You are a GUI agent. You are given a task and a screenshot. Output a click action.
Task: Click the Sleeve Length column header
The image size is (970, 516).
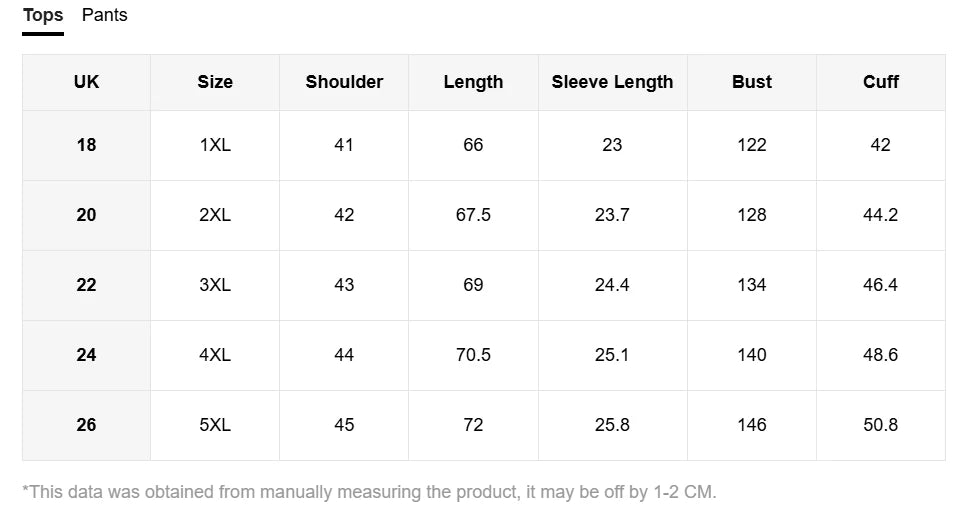pyautogui.click(x=612, y=82)
